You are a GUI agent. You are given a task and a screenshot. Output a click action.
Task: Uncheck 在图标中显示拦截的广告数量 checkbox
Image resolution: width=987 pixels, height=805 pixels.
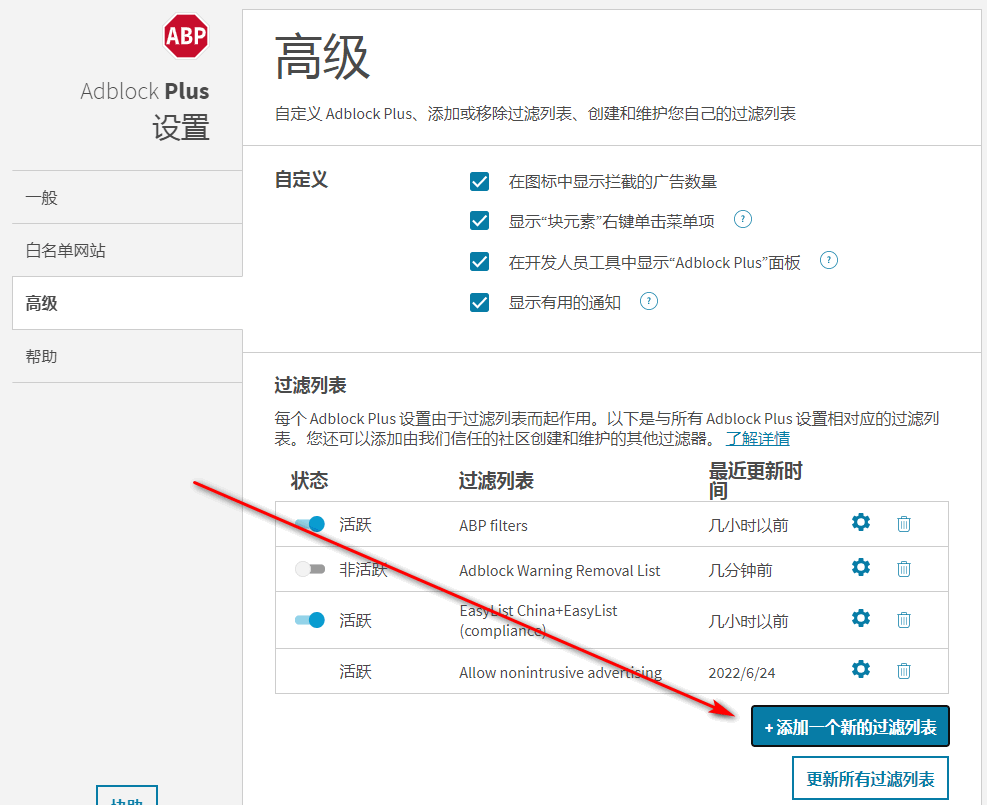click(480, 182)
